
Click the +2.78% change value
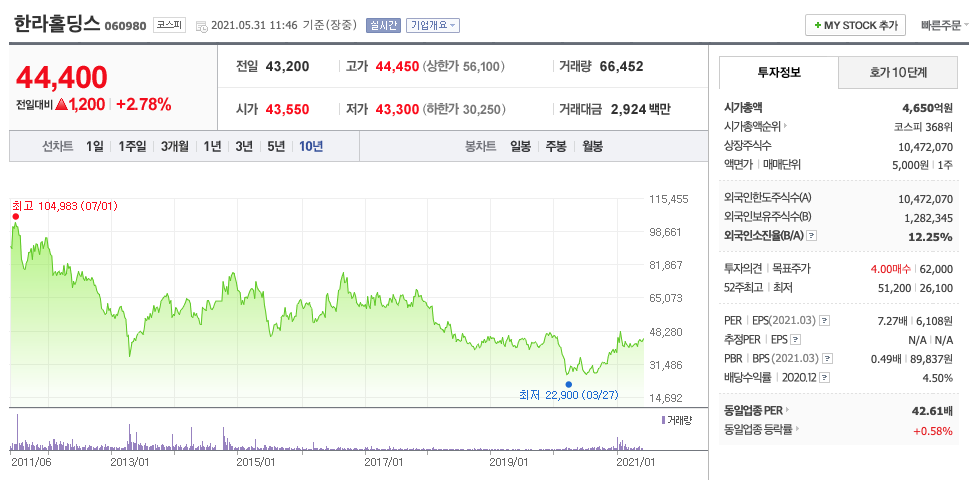(x=144, y=104)
